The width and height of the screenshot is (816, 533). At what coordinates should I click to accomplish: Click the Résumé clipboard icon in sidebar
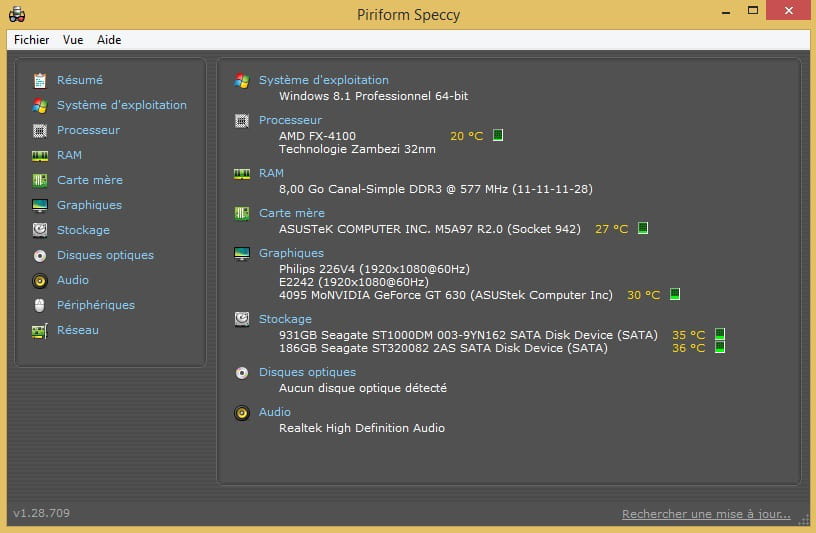pos(40,80)
